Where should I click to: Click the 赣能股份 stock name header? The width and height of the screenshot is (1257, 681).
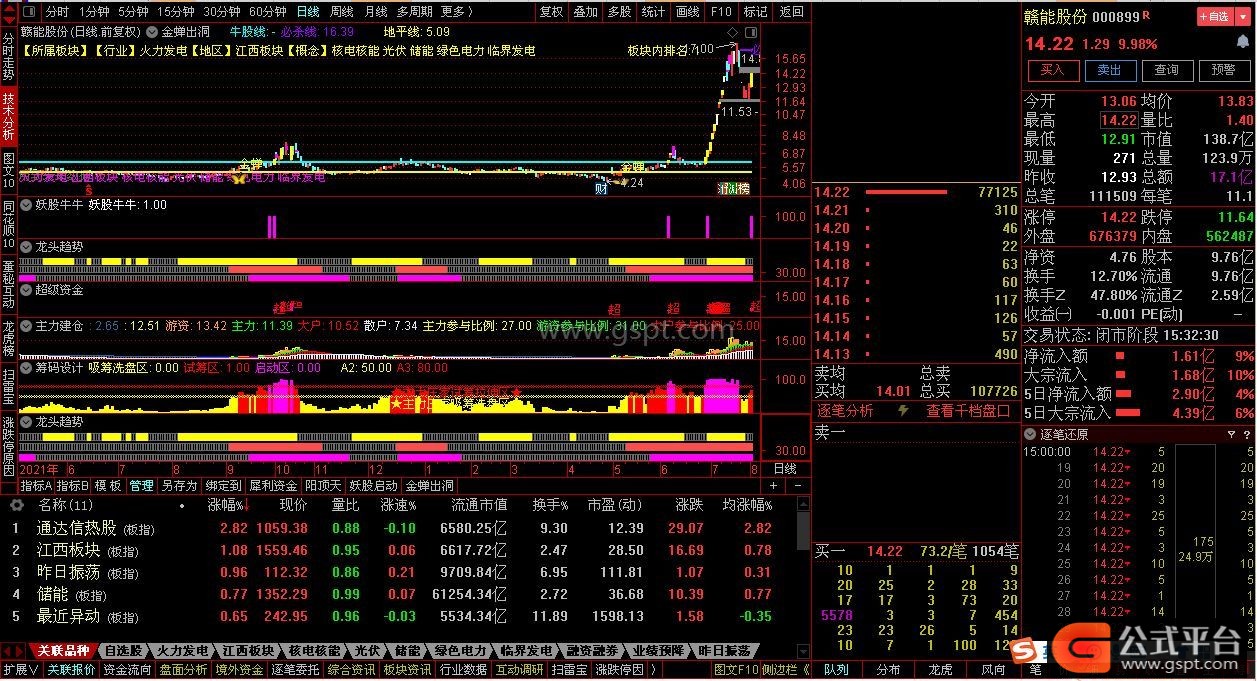coord(1055,17)
